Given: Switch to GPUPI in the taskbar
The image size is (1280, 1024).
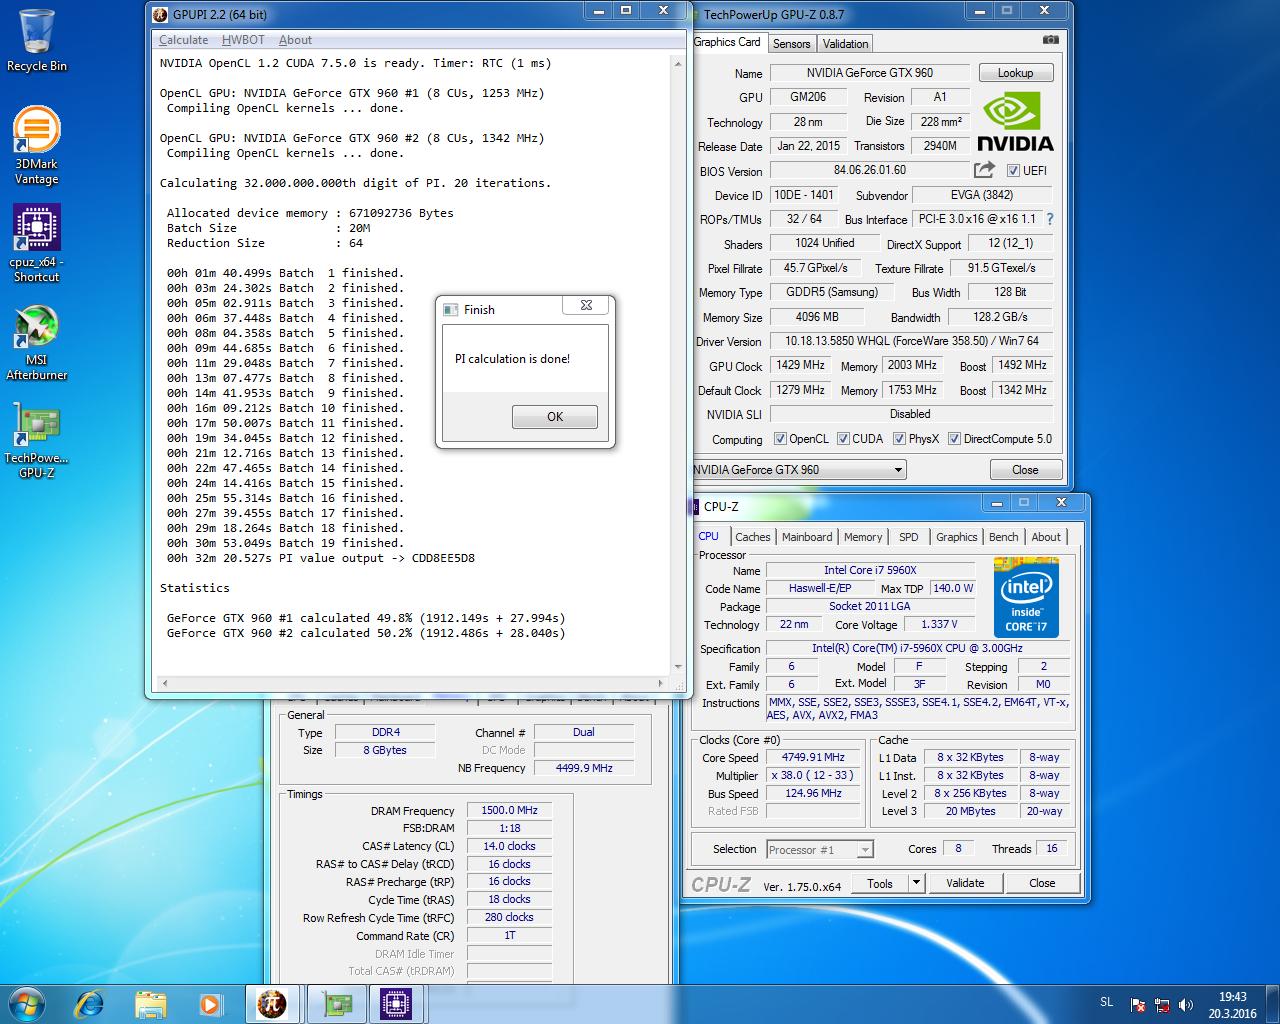Looking at the screenshot, I should tap(272, 1004).
